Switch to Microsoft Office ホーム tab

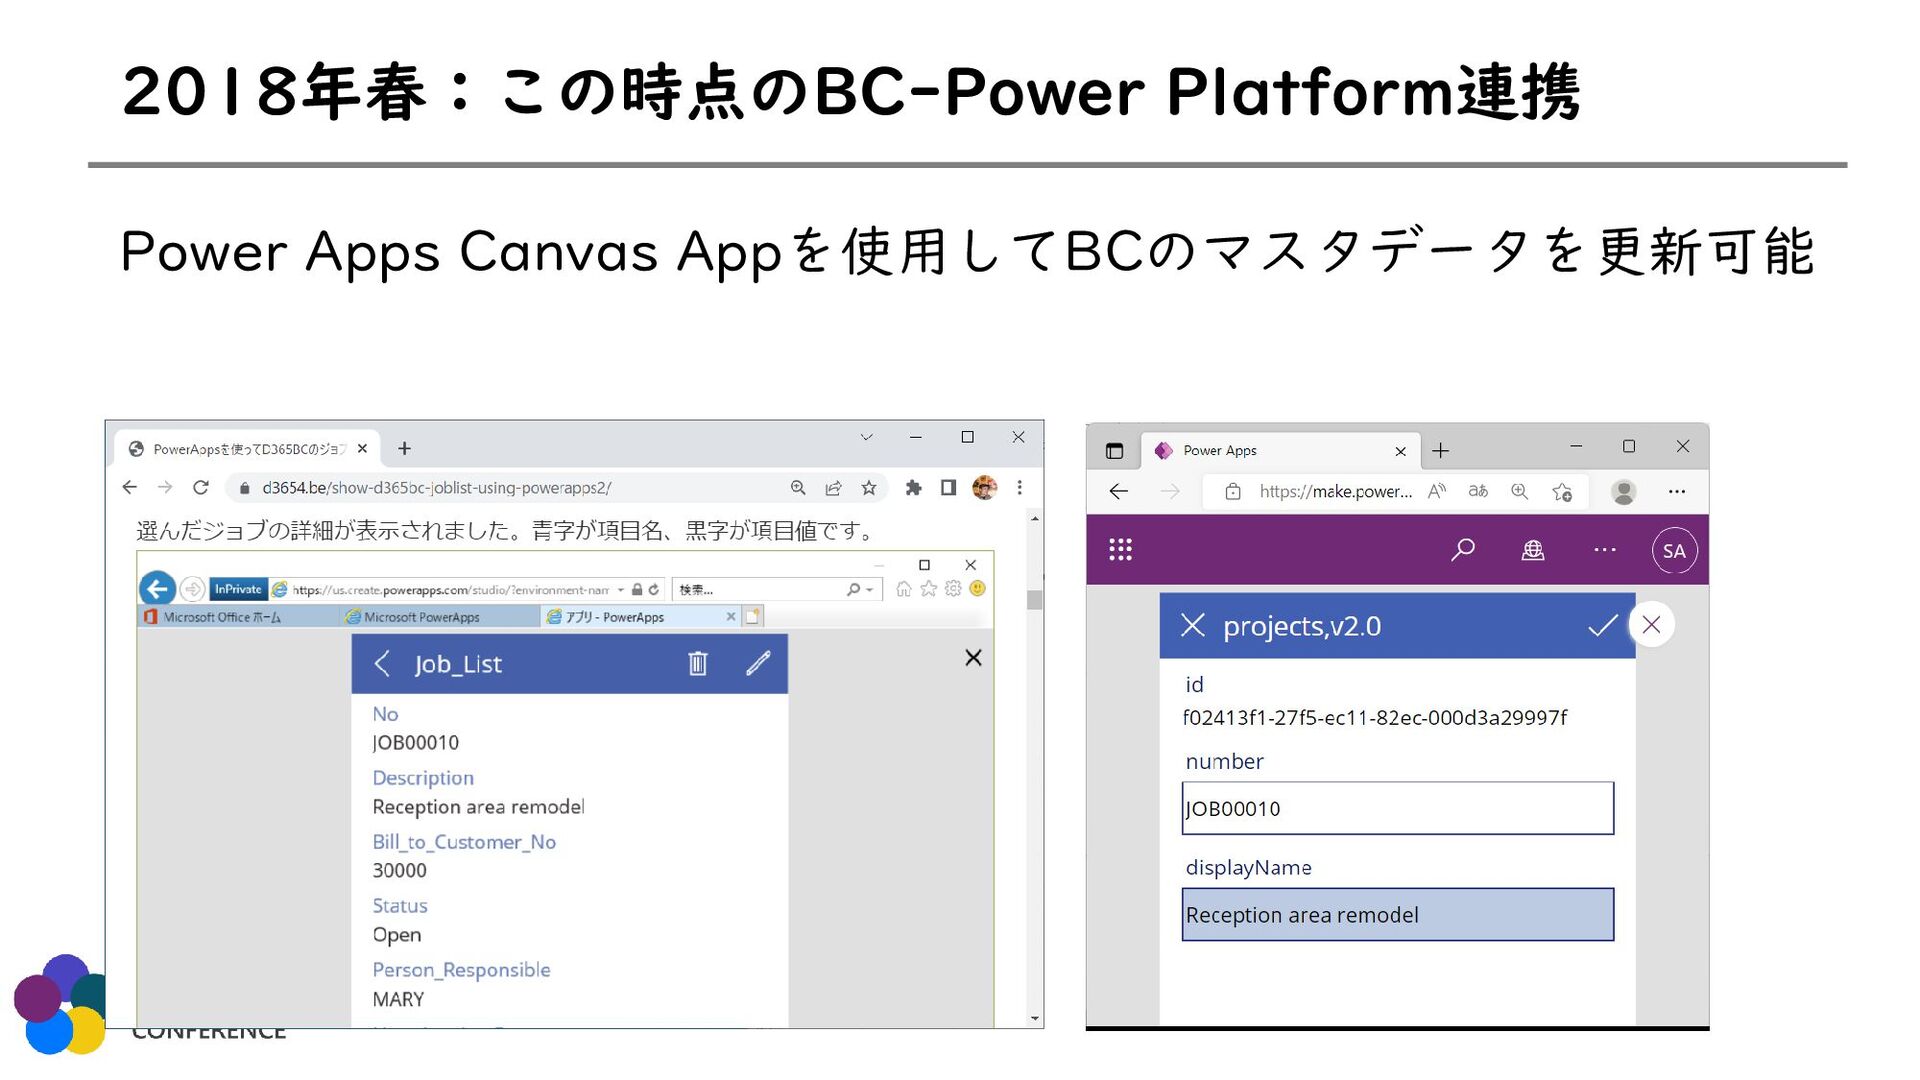[238, 617]
